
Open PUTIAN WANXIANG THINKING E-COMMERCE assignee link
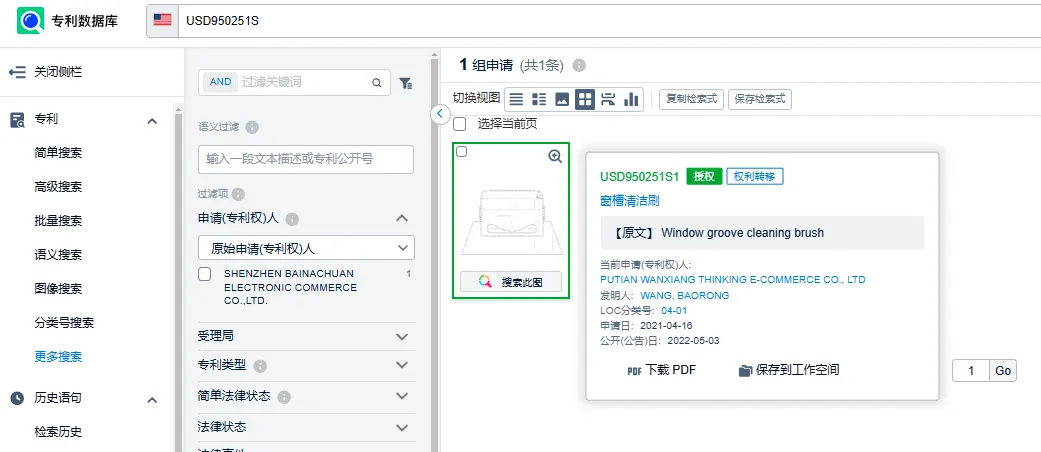732,280
